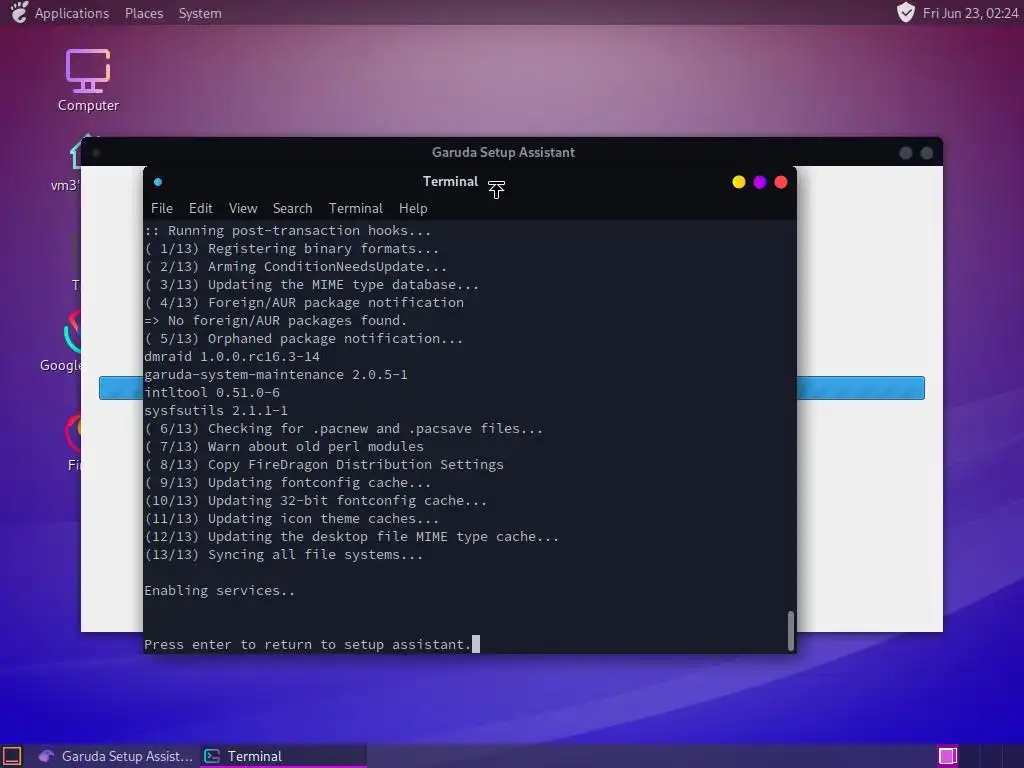This screenshot has height=768, width=1024.
Task: Click the Terminal taskbar entry
Action: (x=282, y=756)
